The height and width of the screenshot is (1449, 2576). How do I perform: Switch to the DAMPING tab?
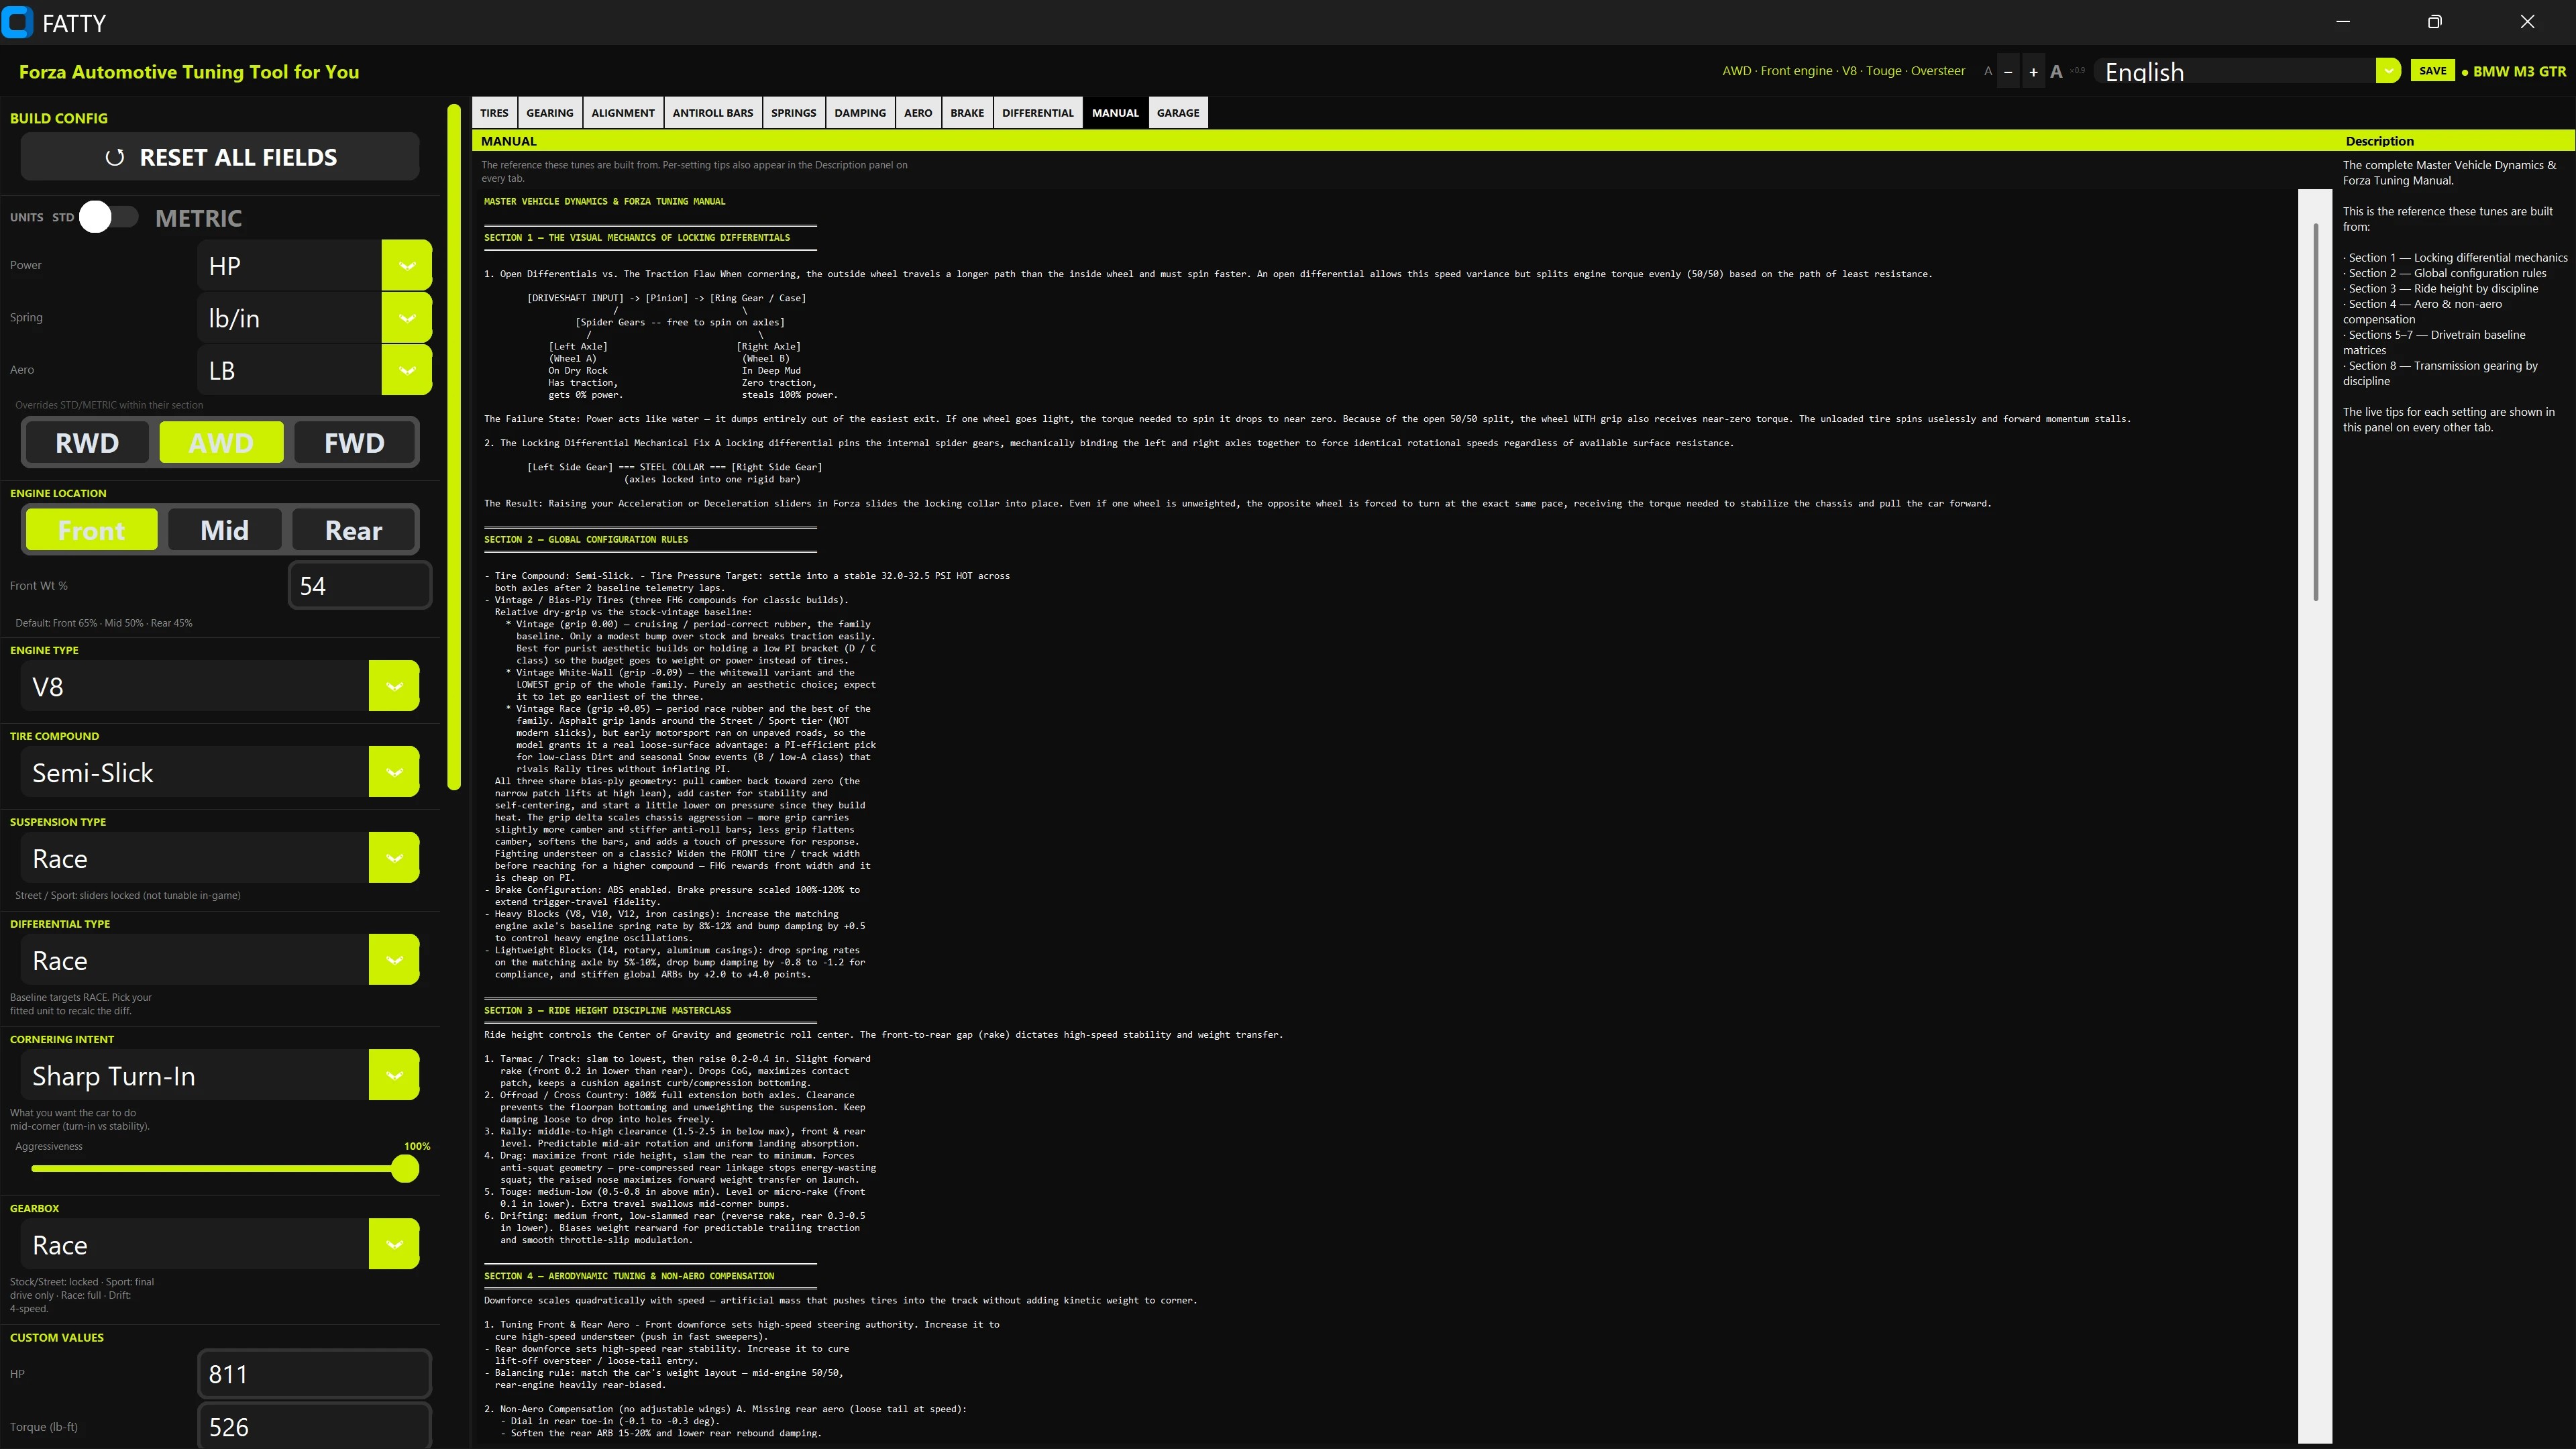pyautogui.click(x=860, y=113)
